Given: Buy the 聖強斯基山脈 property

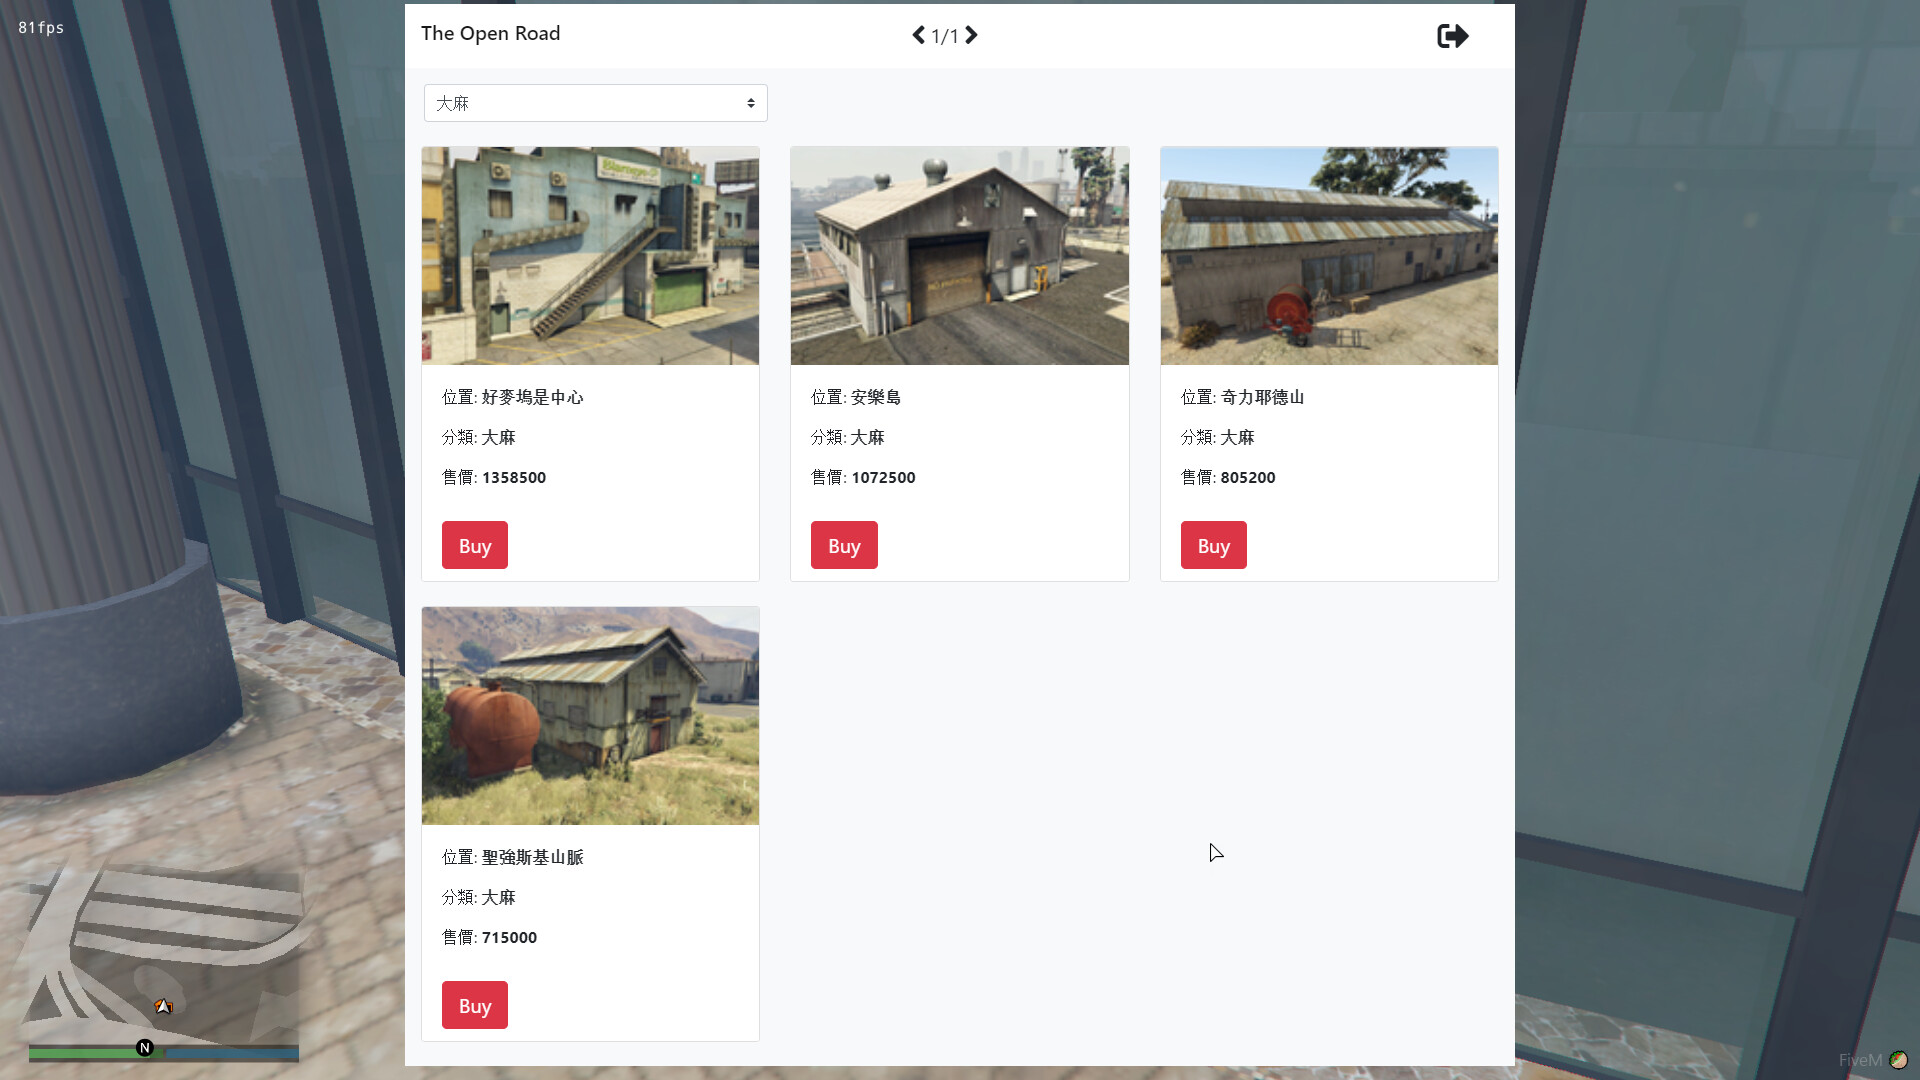Looking at the screenshot, I should pos(475,1005).
